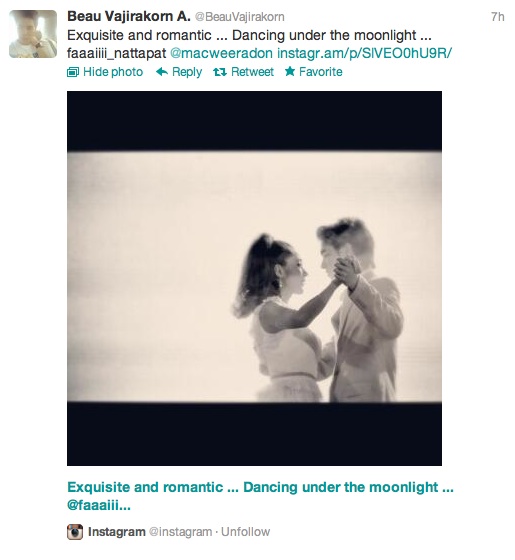
Task: Open the Exquisite and romantic caption title
Action: click(x=260, y=496)
